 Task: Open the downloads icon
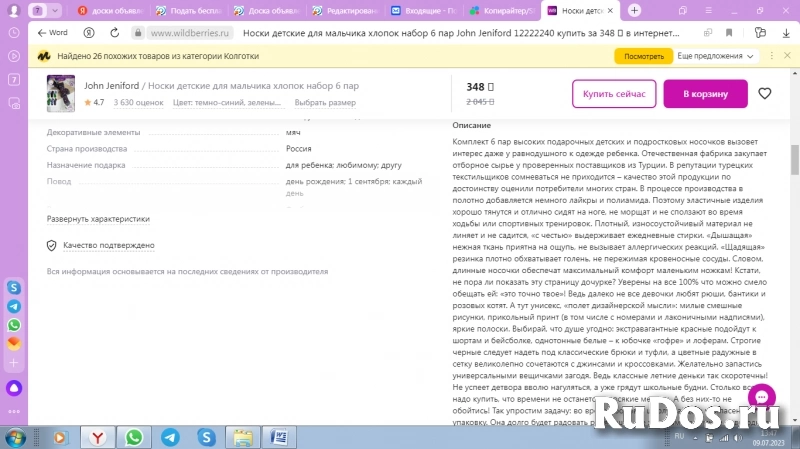pyautogui.click(x=786, y=33)
